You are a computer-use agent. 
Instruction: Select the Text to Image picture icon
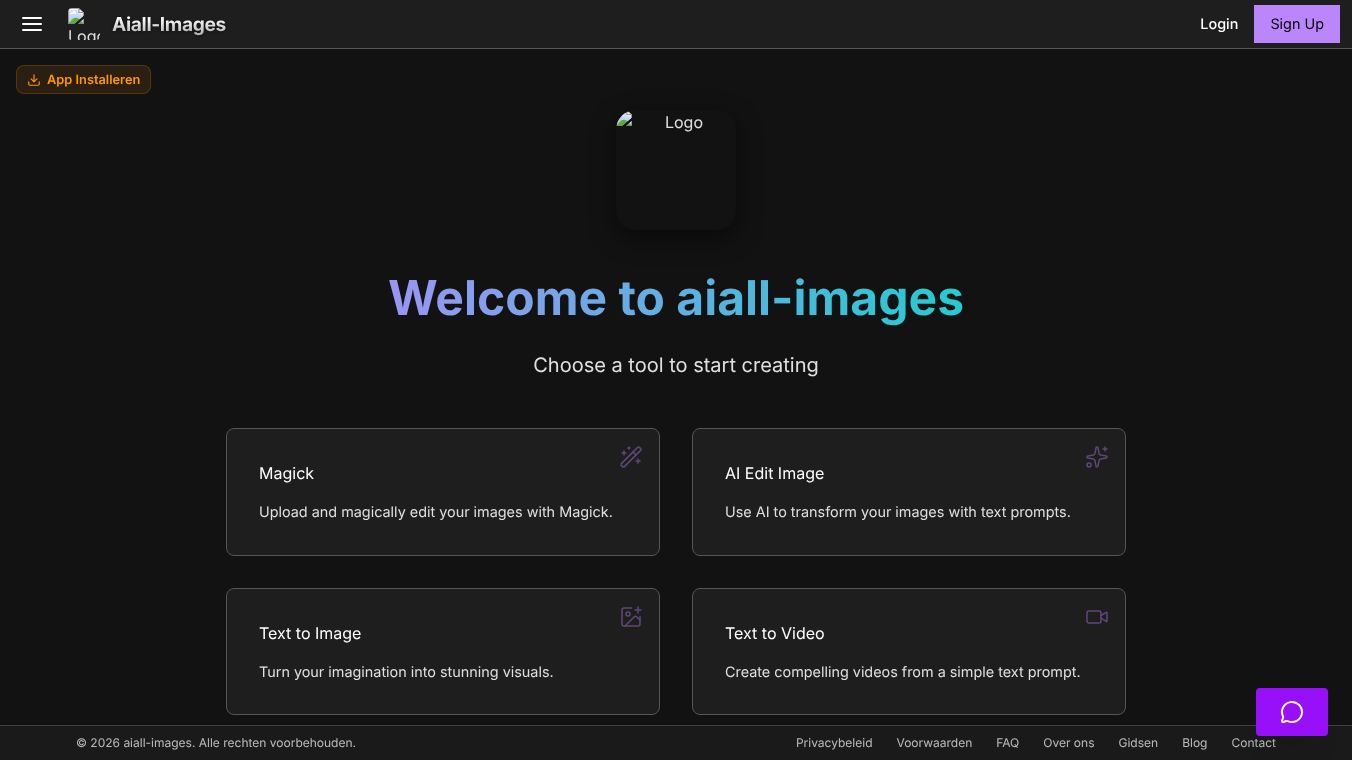[x=631, y=617]
